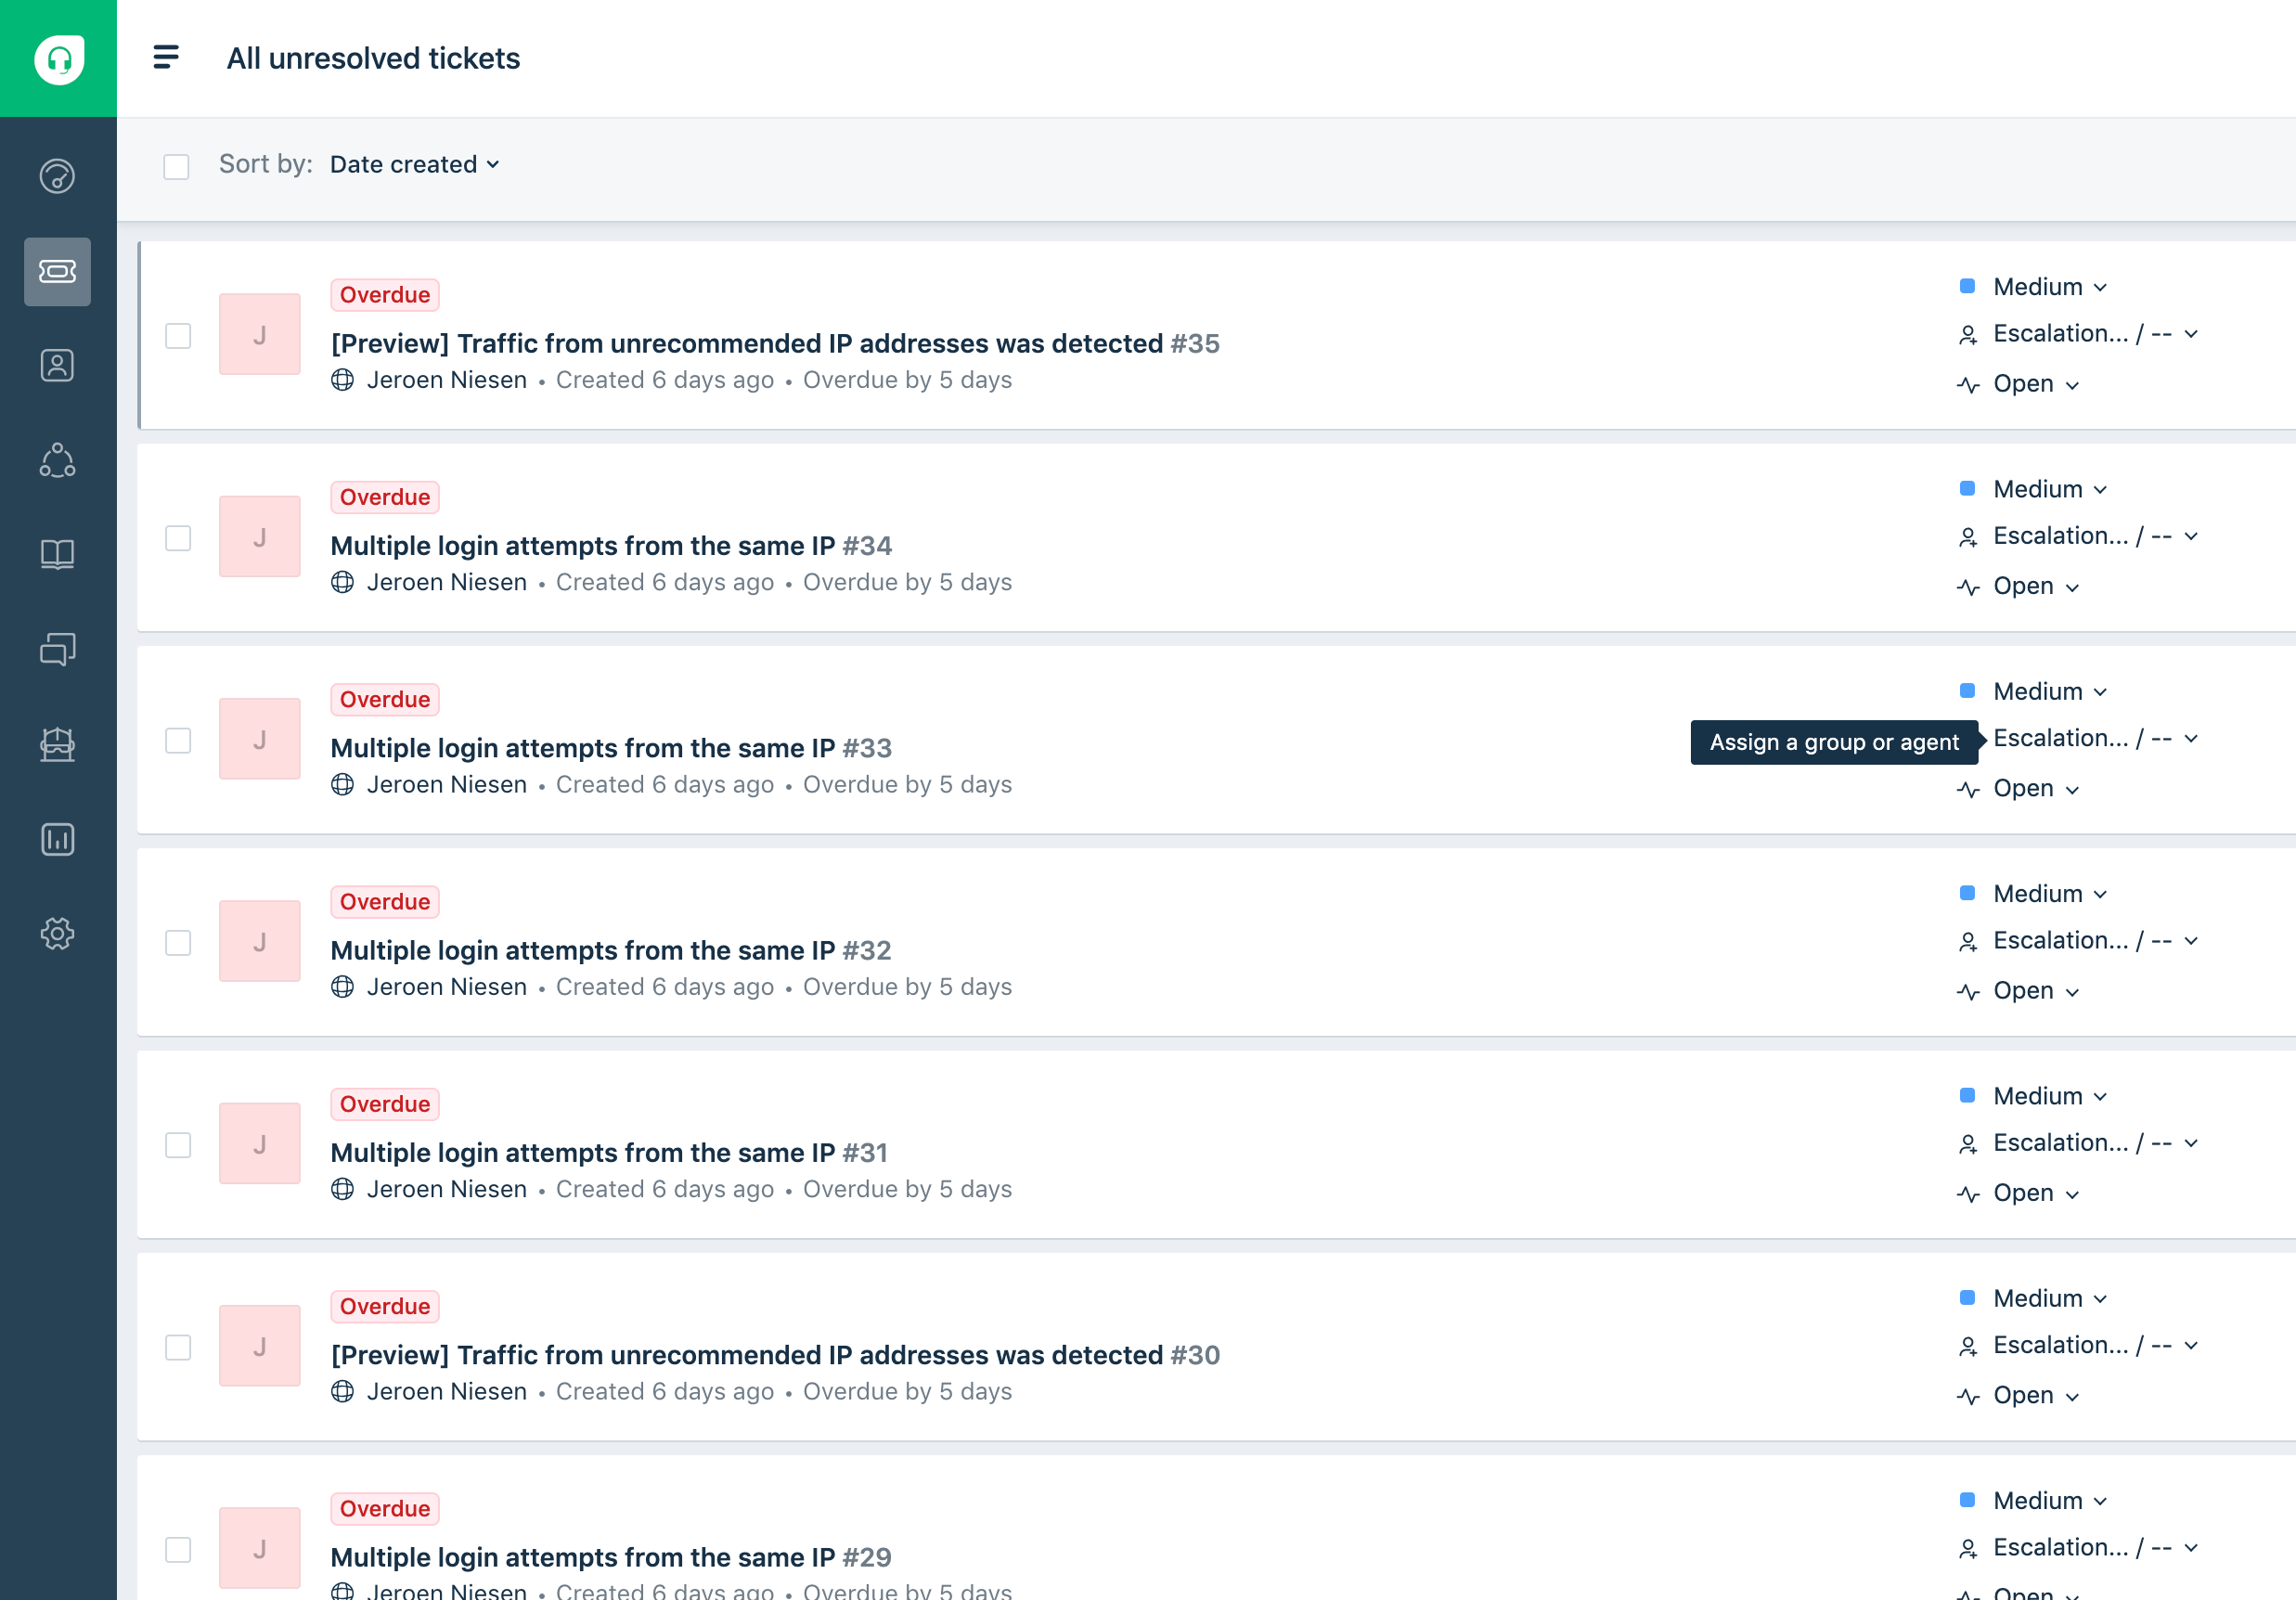
Task: Select the checkbox for ticket #35
Action: click(x=178, y=337)
